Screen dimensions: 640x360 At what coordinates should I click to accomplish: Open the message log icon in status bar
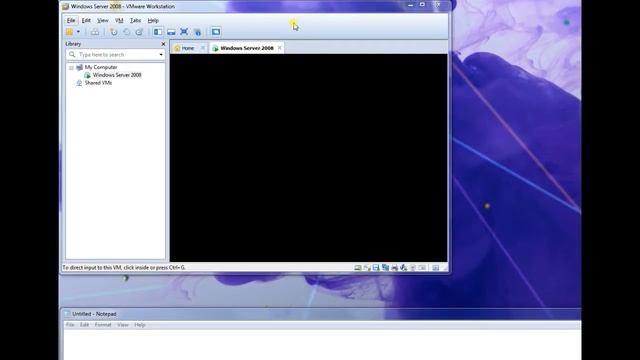(x=436, y=268)
